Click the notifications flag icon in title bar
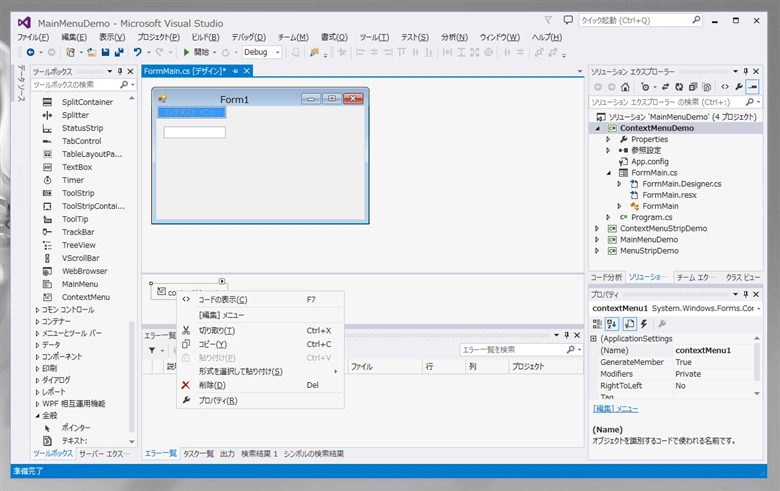Screen dimensions: 780x491 click(x=548, y=20)
